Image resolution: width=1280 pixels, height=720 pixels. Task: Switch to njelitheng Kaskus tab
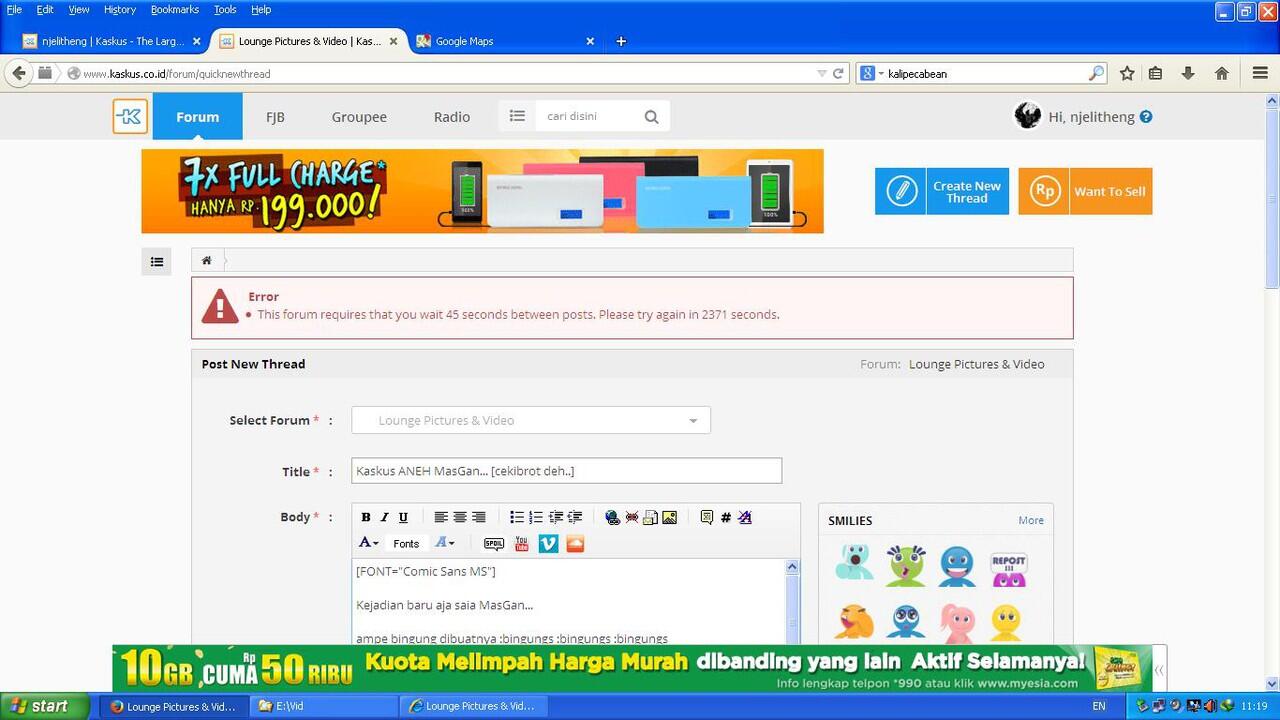click(x=110, y=41)
